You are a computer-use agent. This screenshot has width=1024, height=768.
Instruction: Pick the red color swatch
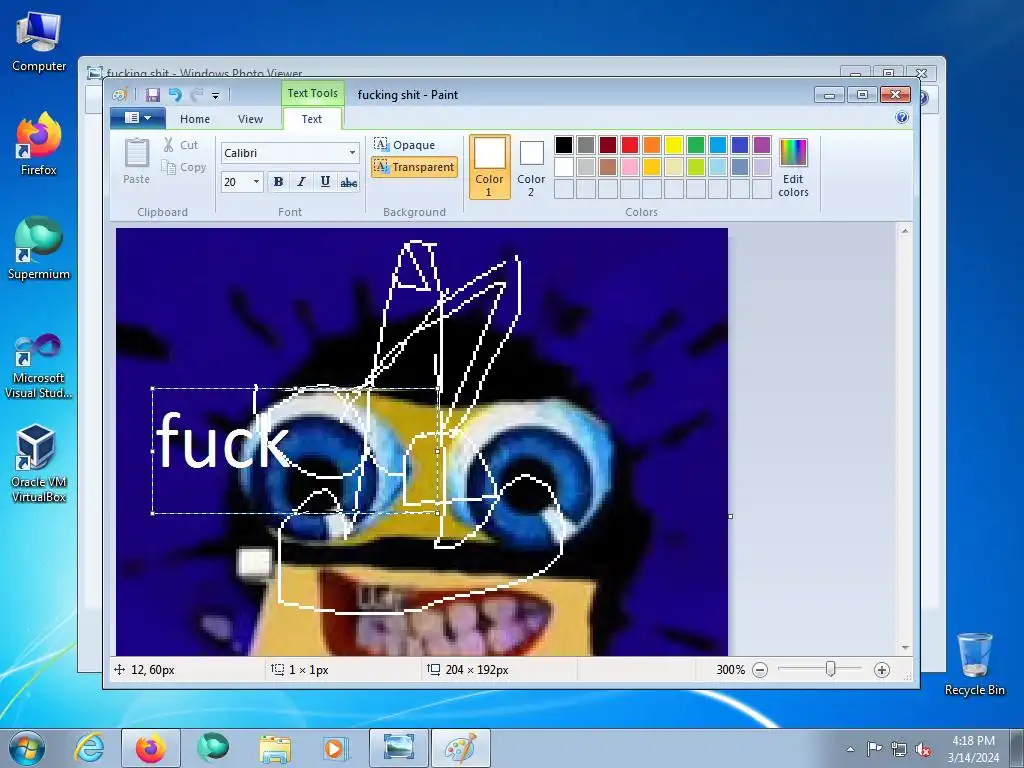(x=630, y=144)
